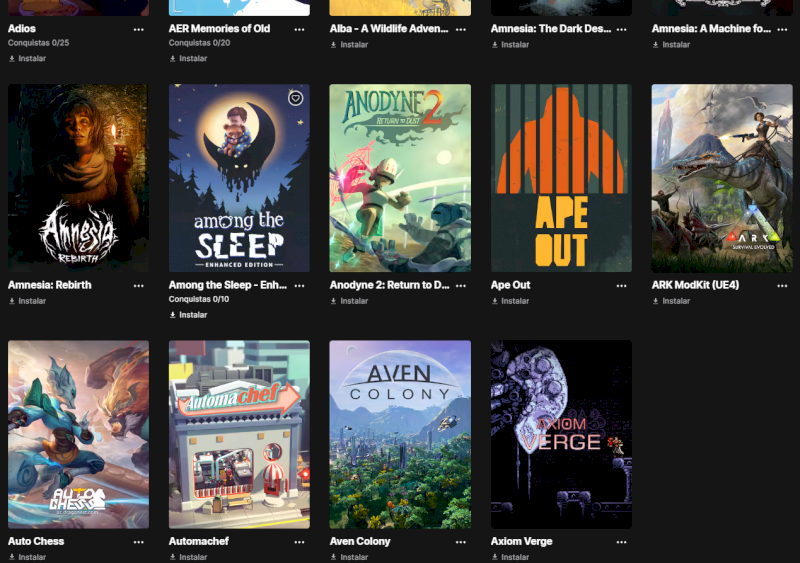Click the Alba - A Wildlife Adven... title

(389, 29)
